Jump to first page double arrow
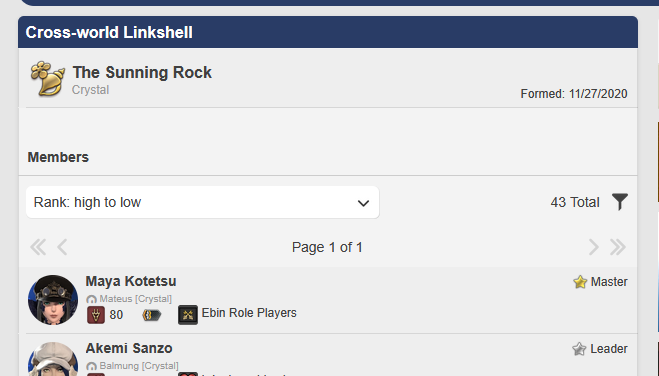The image size is (659, 376). coord(38,247)
